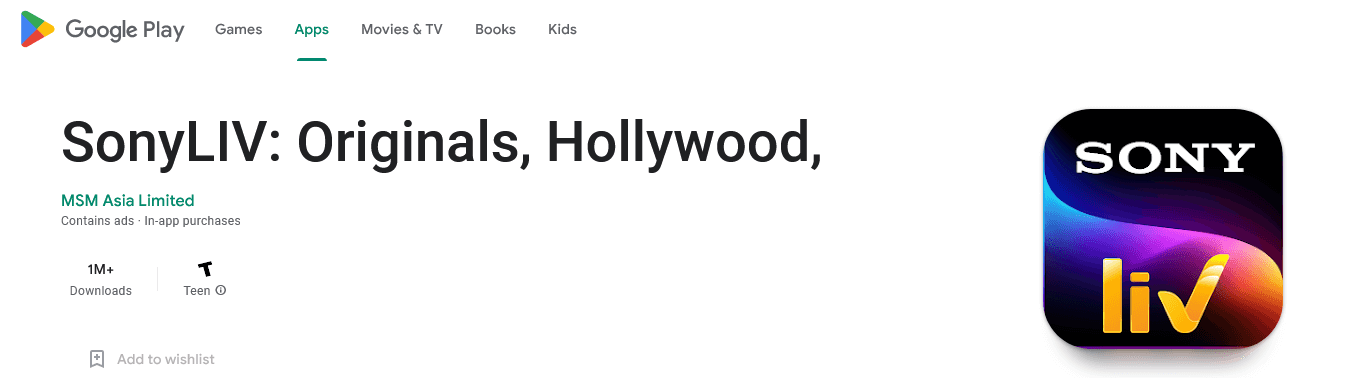Click the Teen rating T icon
Image resolution: width=1354 pixels, height=378 pixels.
pos(205,269)
